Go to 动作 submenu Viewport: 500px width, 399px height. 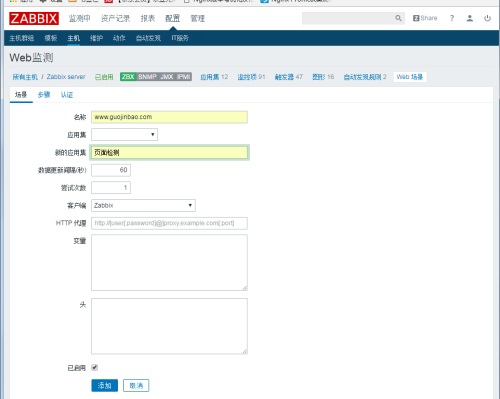(119, 38)
